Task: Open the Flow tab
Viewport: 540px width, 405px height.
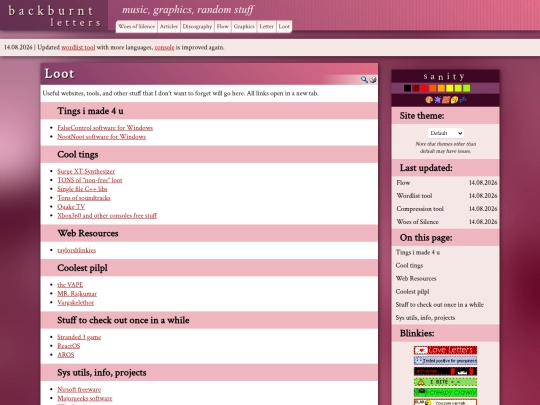Action: click(222, 27)
